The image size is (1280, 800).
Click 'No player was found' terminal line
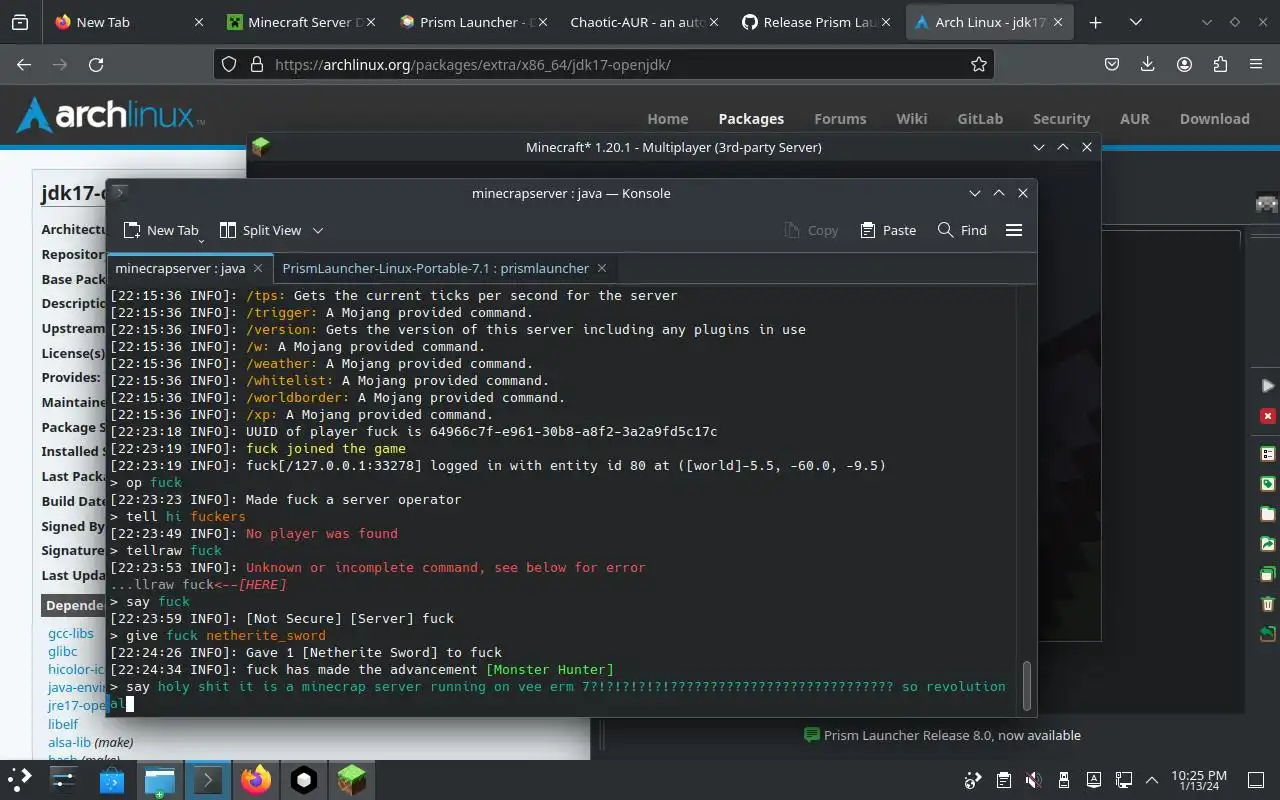[322, 533]
